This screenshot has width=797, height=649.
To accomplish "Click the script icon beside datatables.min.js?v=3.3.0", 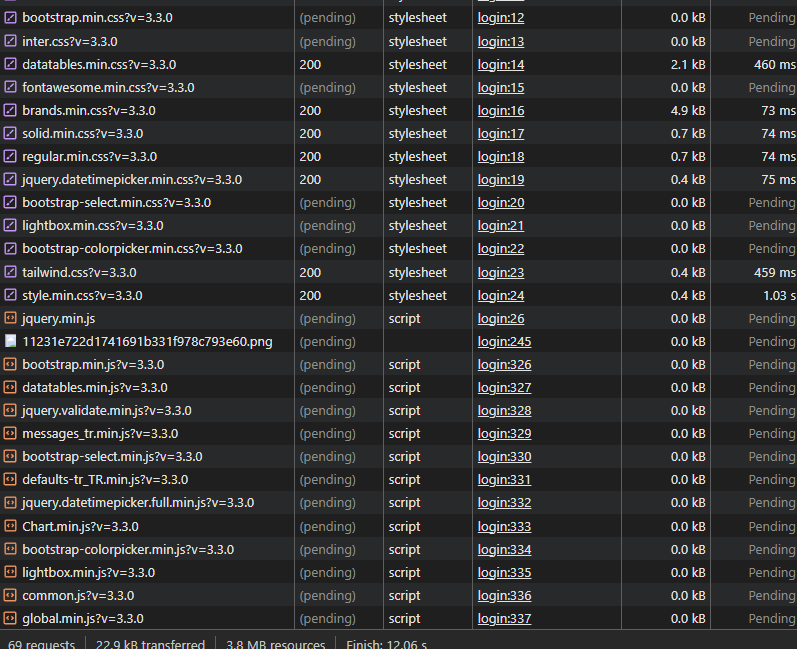I will click(x=10, y=388).
